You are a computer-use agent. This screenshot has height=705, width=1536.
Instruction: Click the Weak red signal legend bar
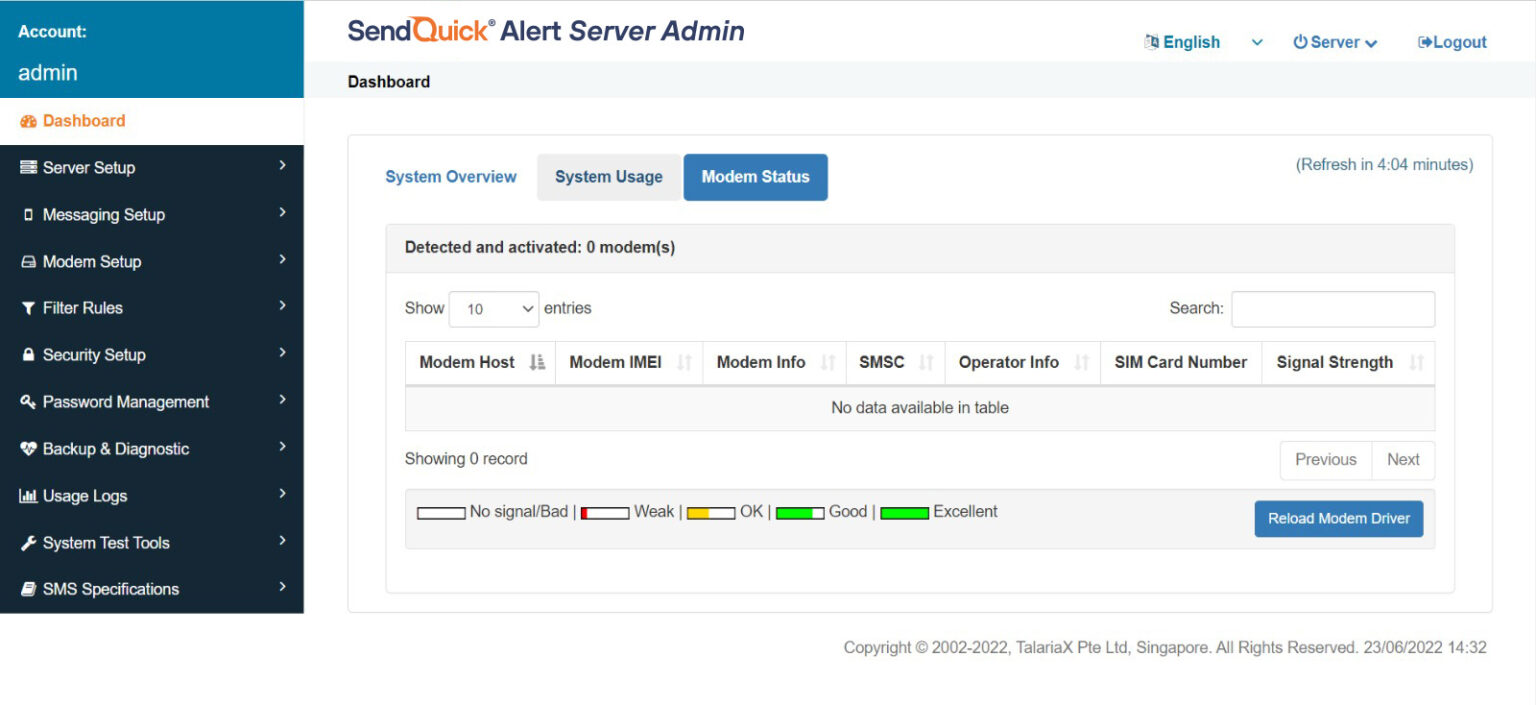point(605,513)
